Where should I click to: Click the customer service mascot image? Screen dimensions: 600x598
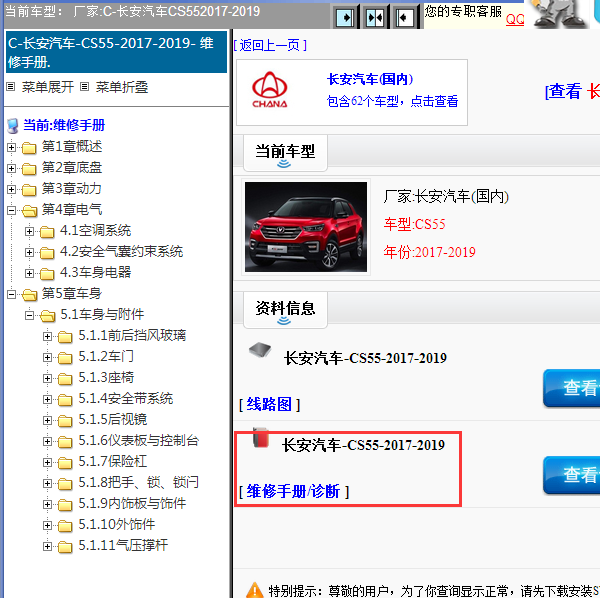(559, 14)
